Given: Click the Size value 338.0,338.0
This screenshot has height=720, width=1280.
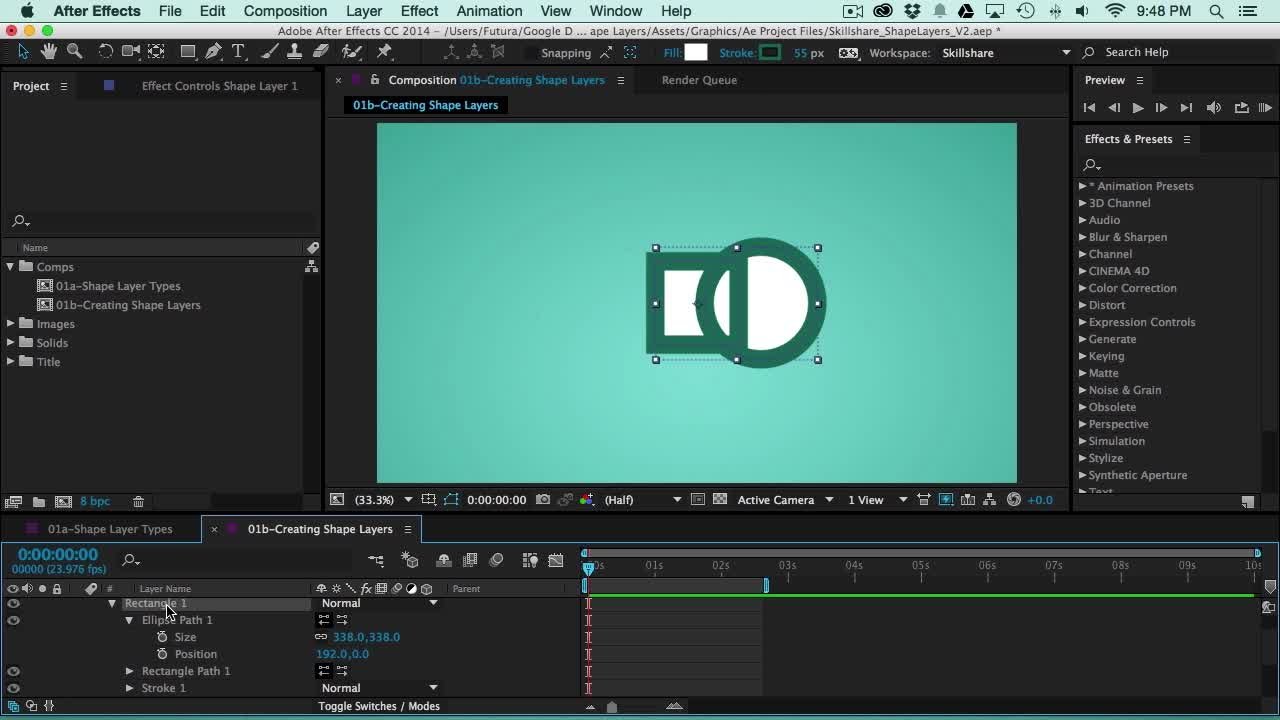Looking at the screenshot, I should [366, 637].
